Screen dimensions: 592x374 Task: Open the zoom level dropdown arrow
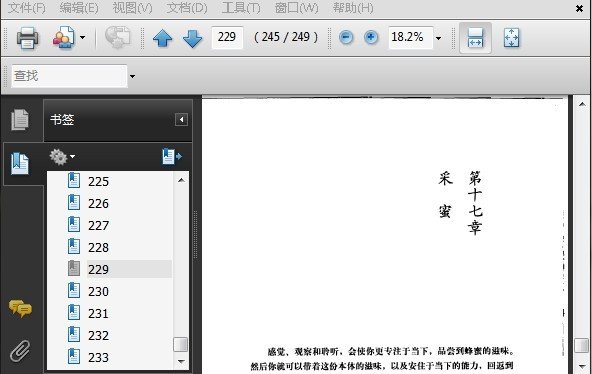click(438, 38)
